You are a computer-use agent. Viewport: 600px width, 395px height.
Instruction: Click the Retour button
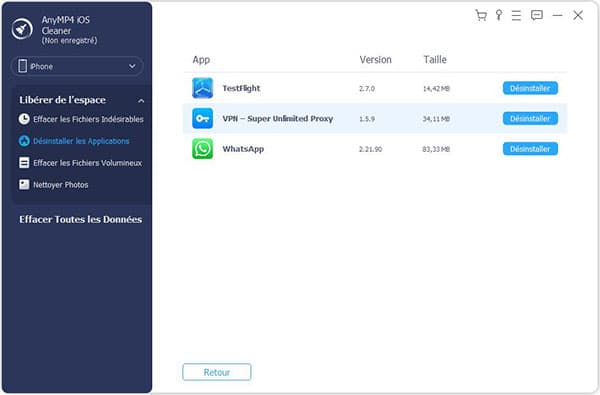217,372
